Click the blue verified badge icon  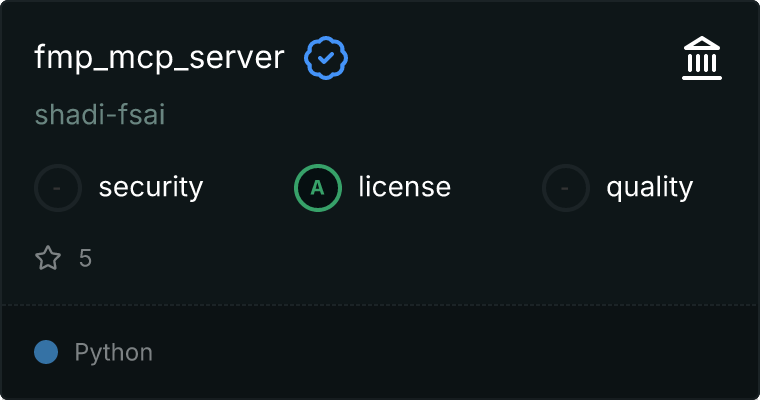pos(326,59)
